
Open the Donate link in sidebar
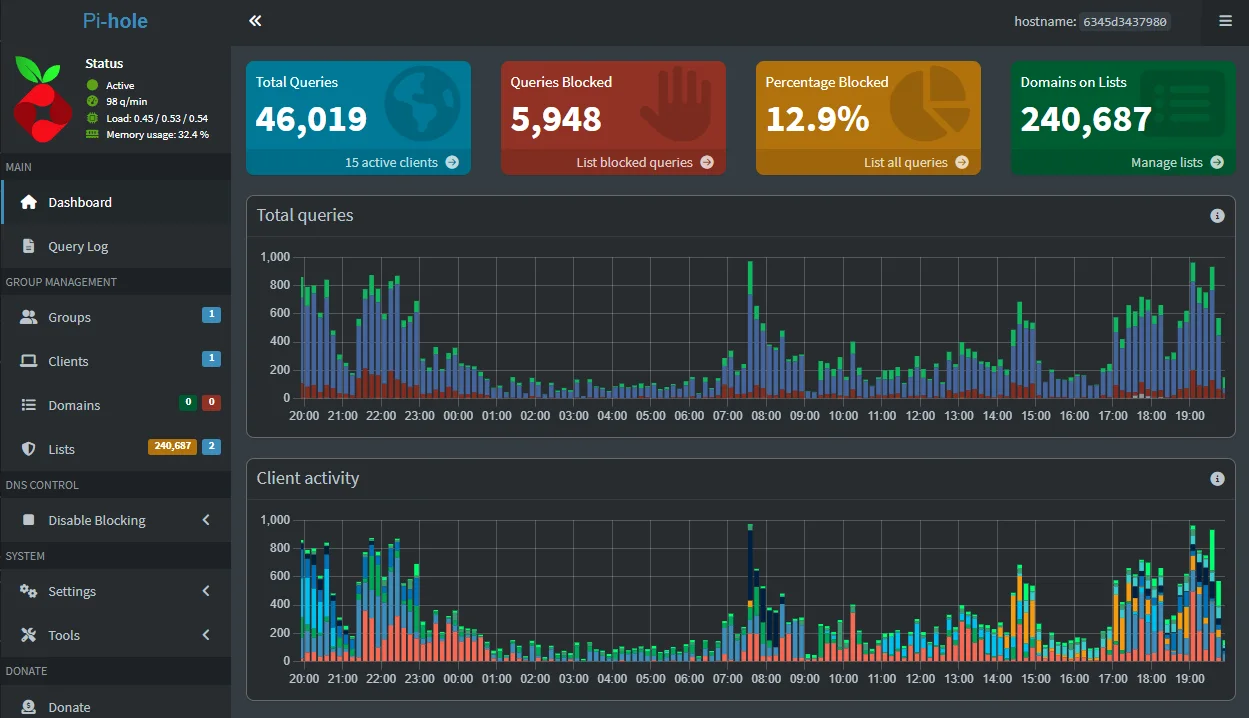116,707
